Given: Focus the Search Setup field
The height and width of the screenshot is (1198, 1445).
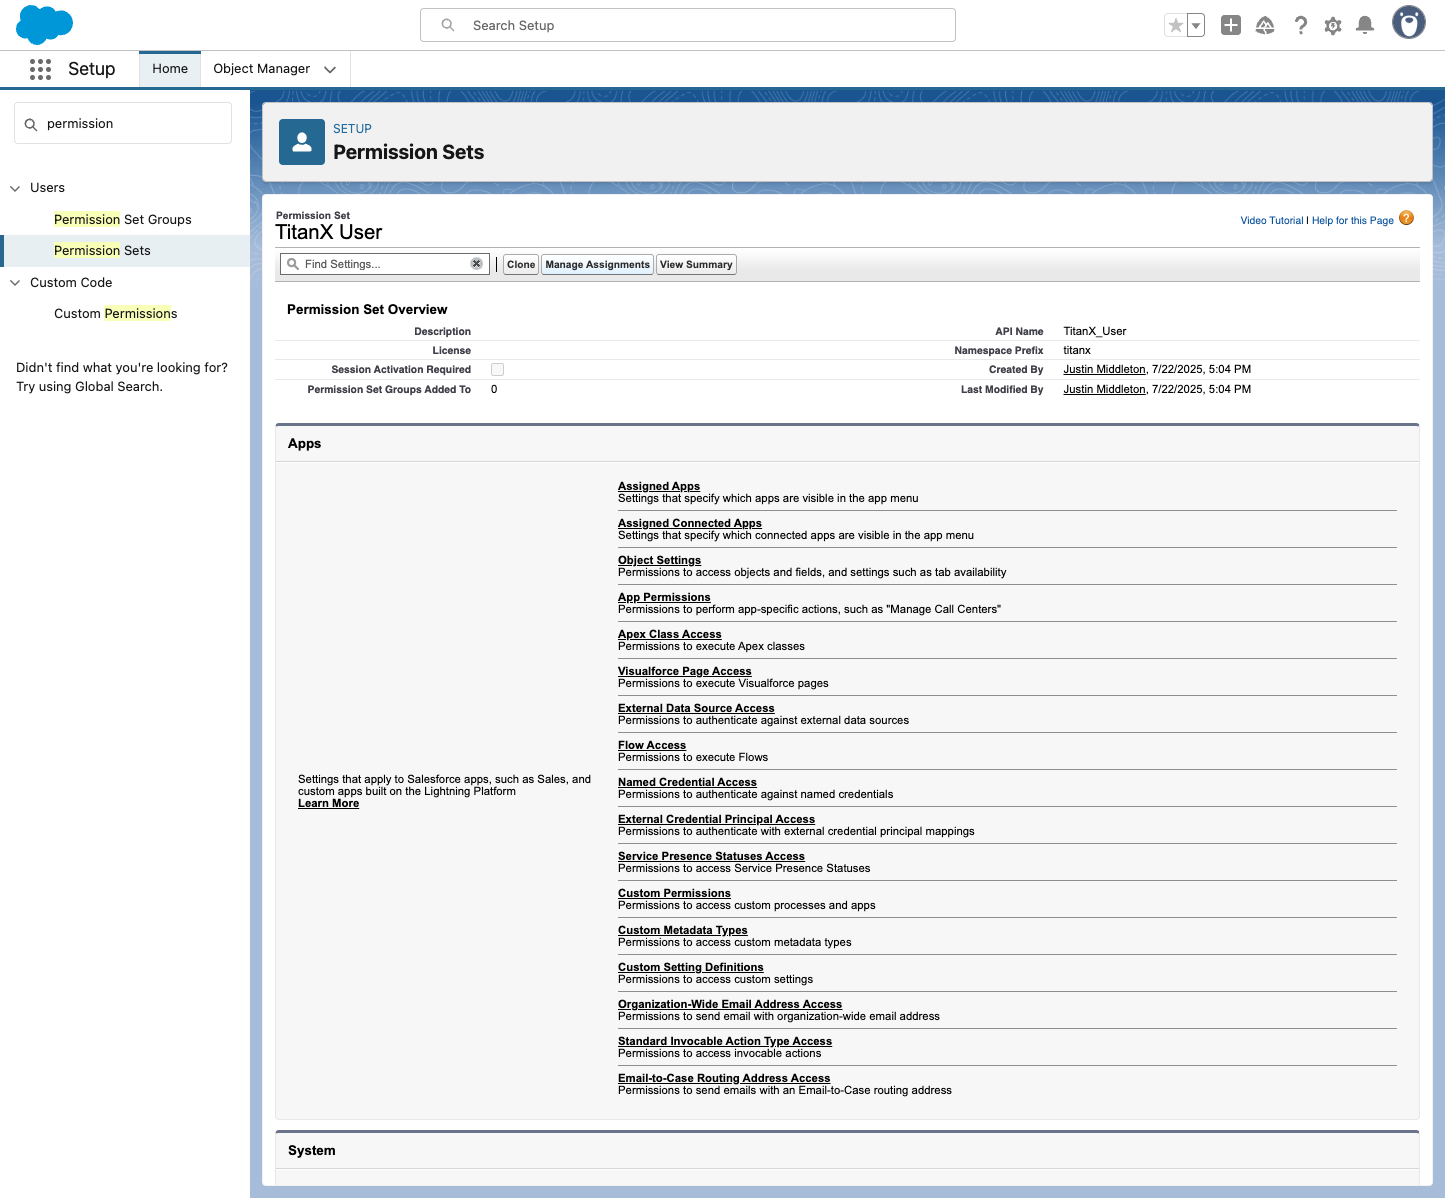Looking at the screenshot, I should pyautogui.click(x=688, y=25).
